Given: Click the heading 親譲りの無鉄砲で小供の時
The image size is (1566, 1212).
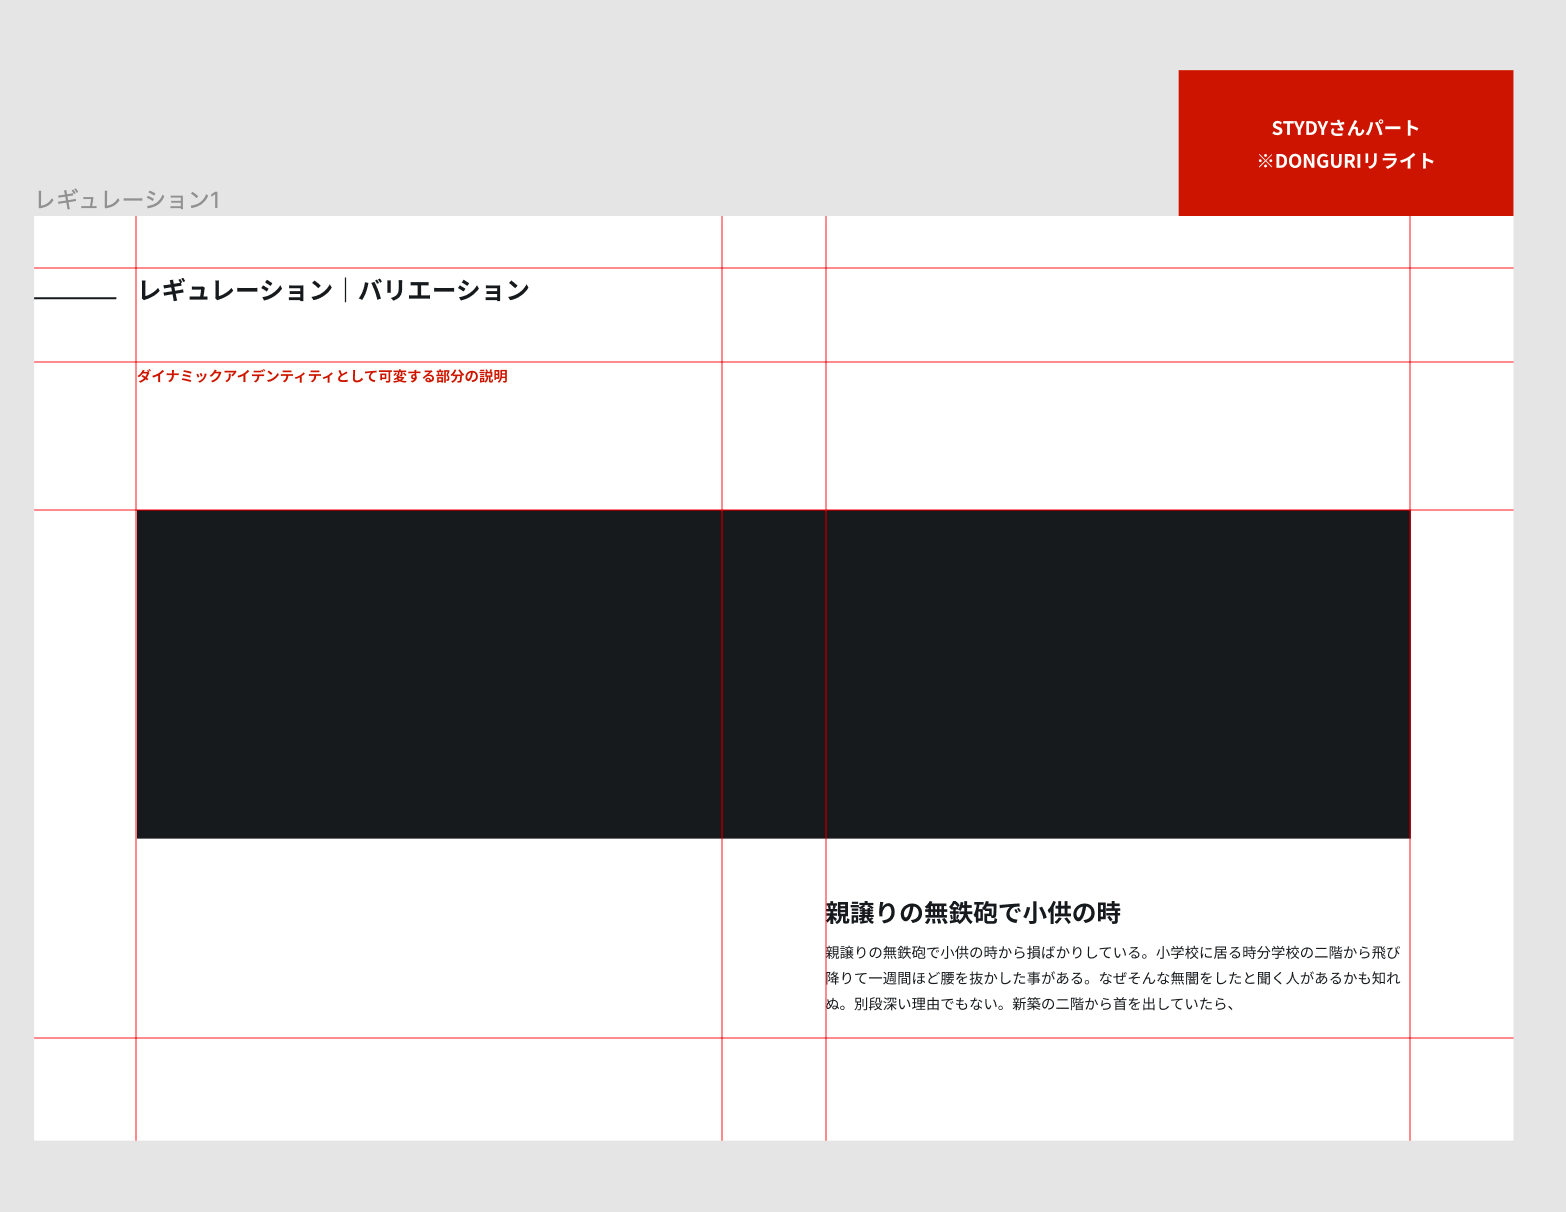Looking at the screenshot, I should (x=972, y=912).
